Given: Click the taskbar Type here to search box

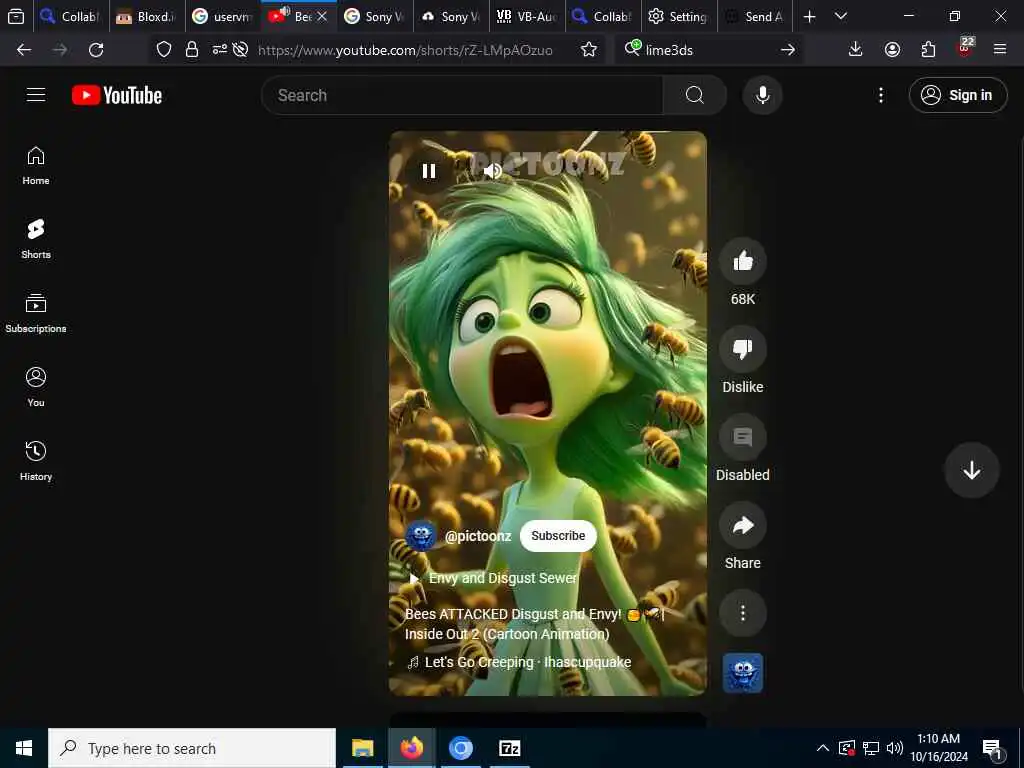Looking at the screenshot, I should point(192,748).
